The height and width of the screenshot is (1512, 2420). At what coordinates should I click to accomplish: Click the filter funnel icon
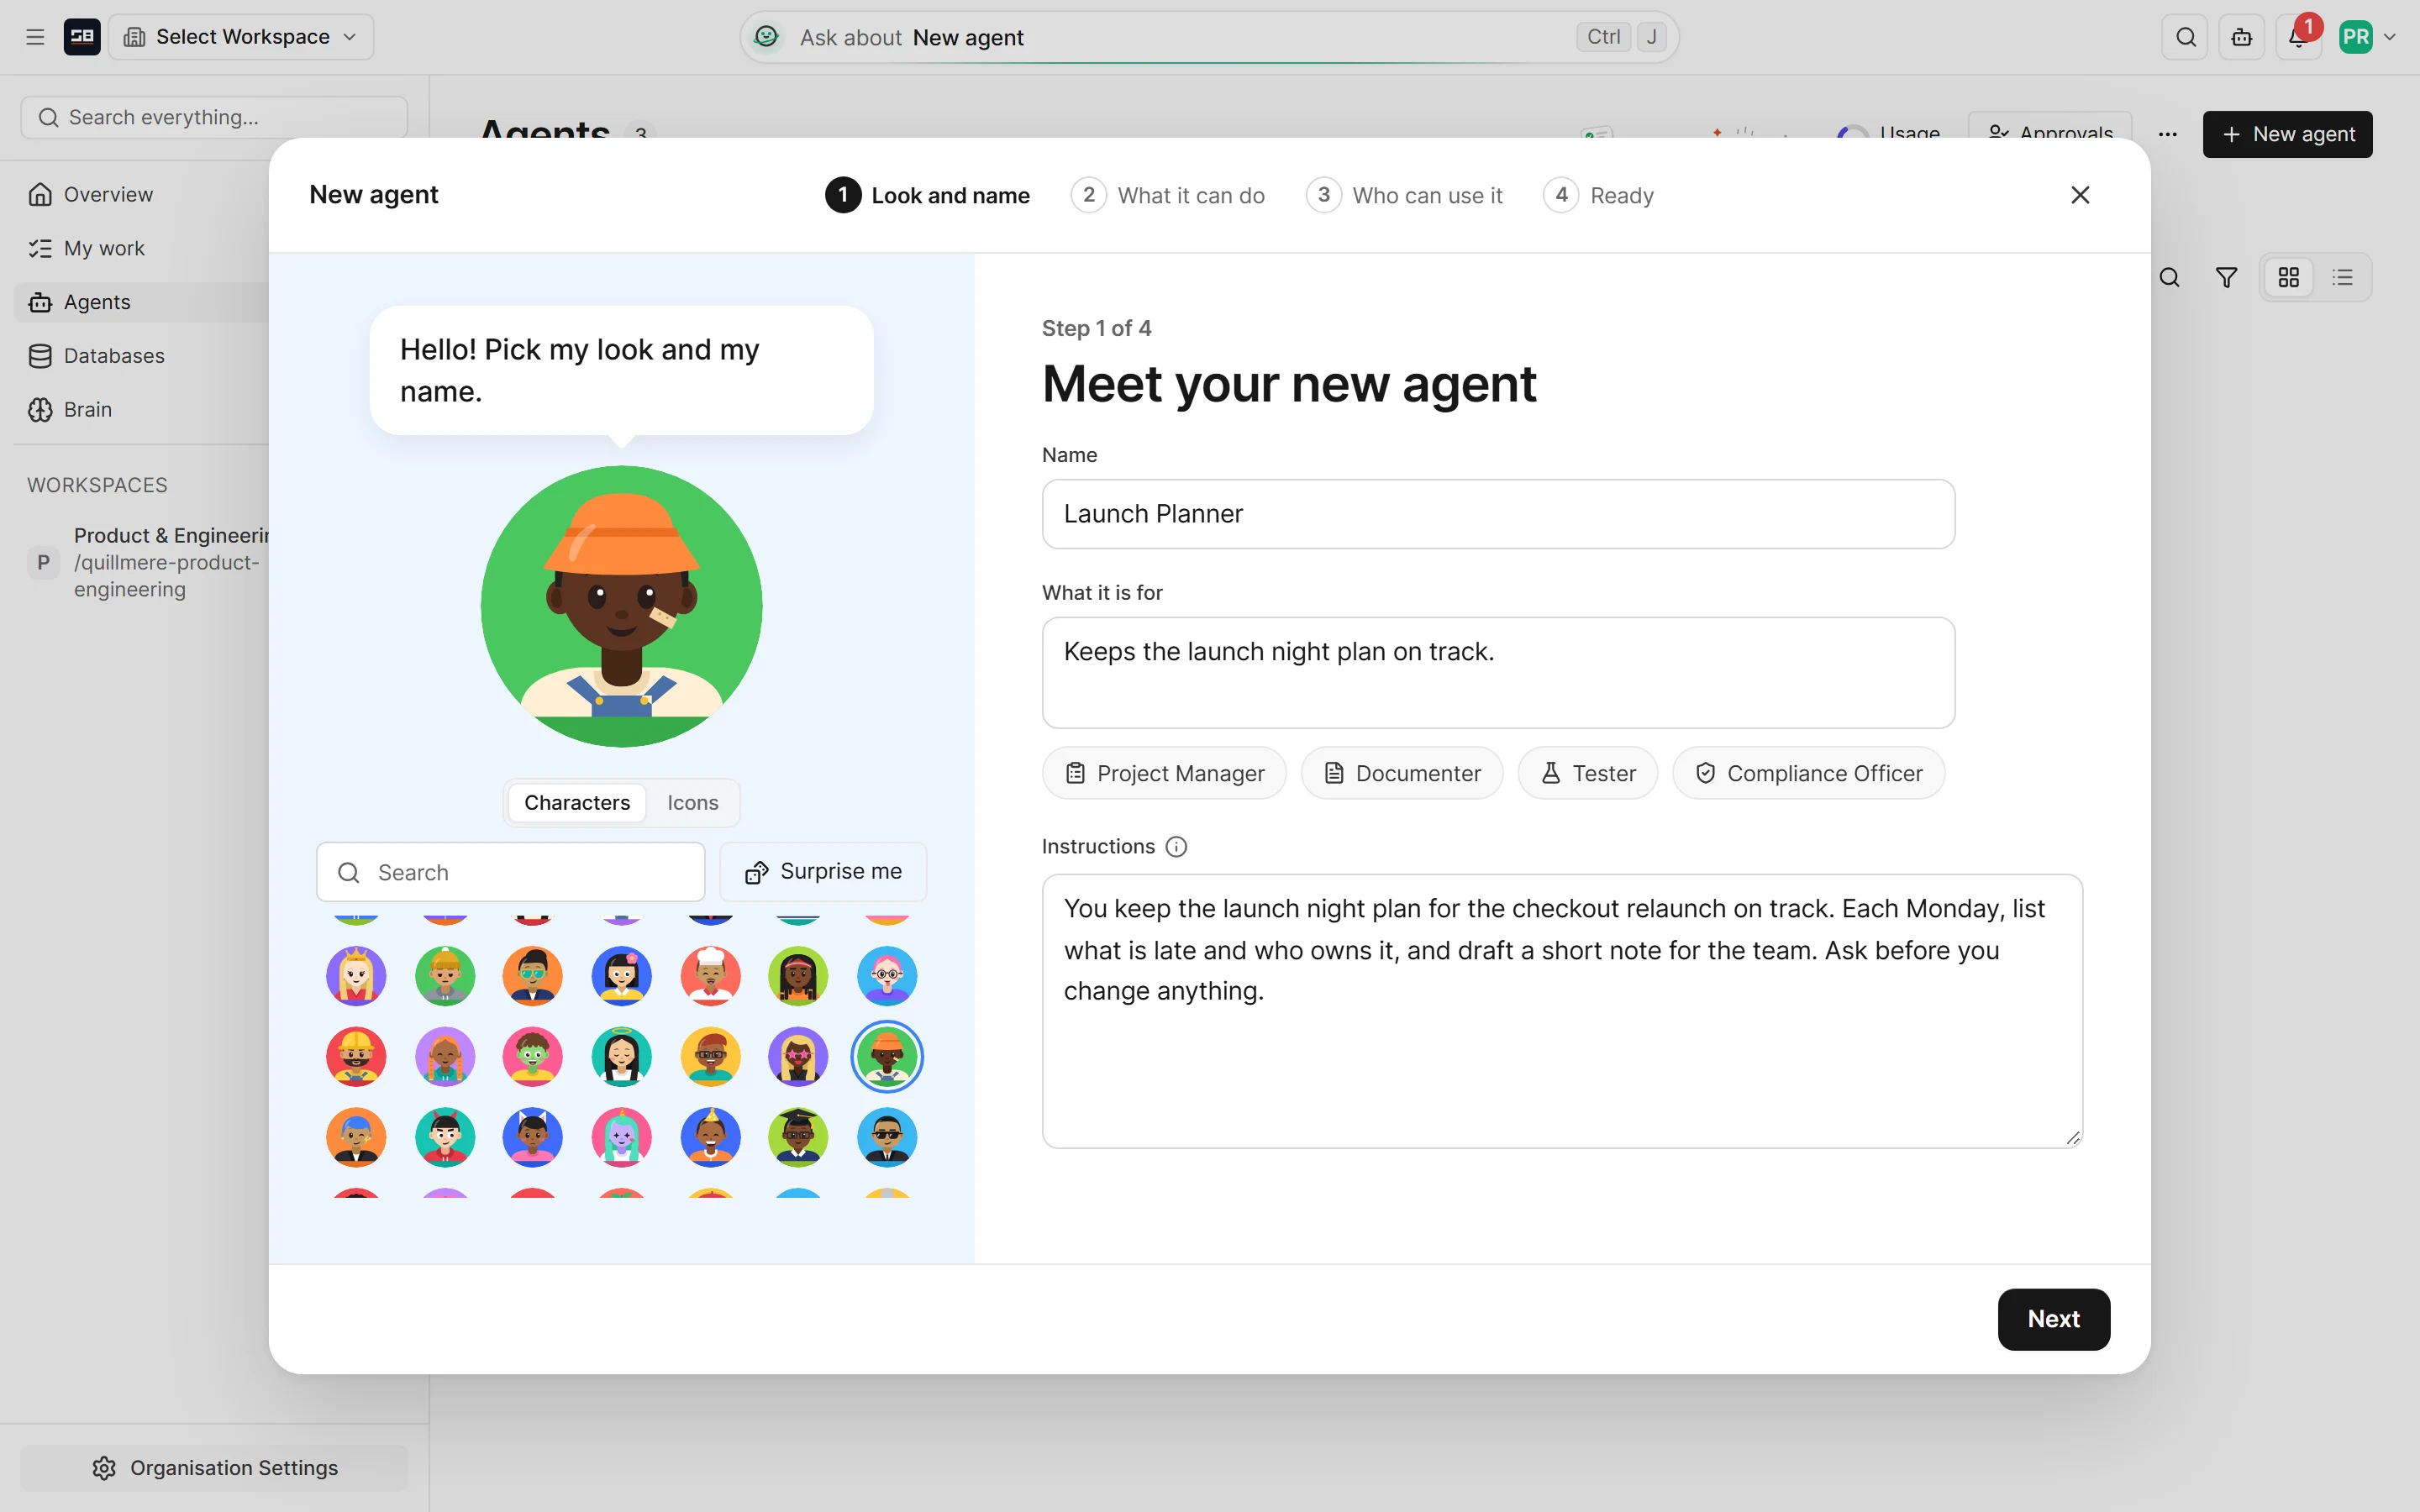pos(2226,278)
